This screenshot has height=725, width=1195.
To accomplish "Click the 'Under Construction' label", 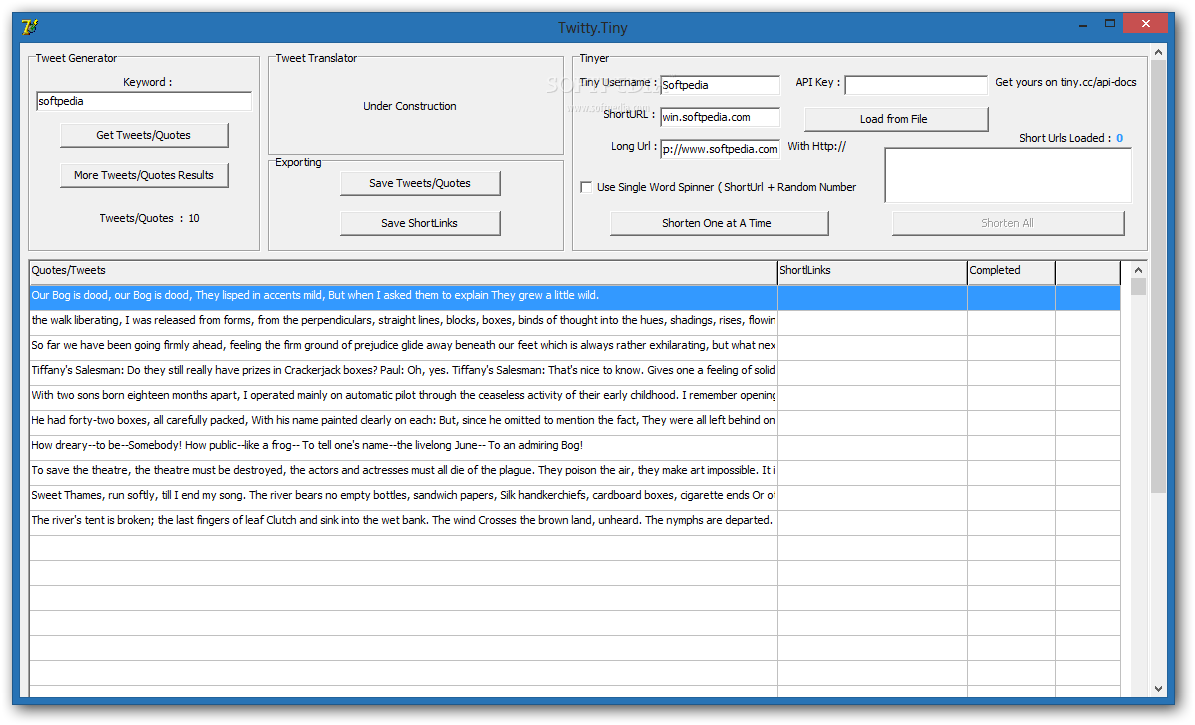I will 410,106.
